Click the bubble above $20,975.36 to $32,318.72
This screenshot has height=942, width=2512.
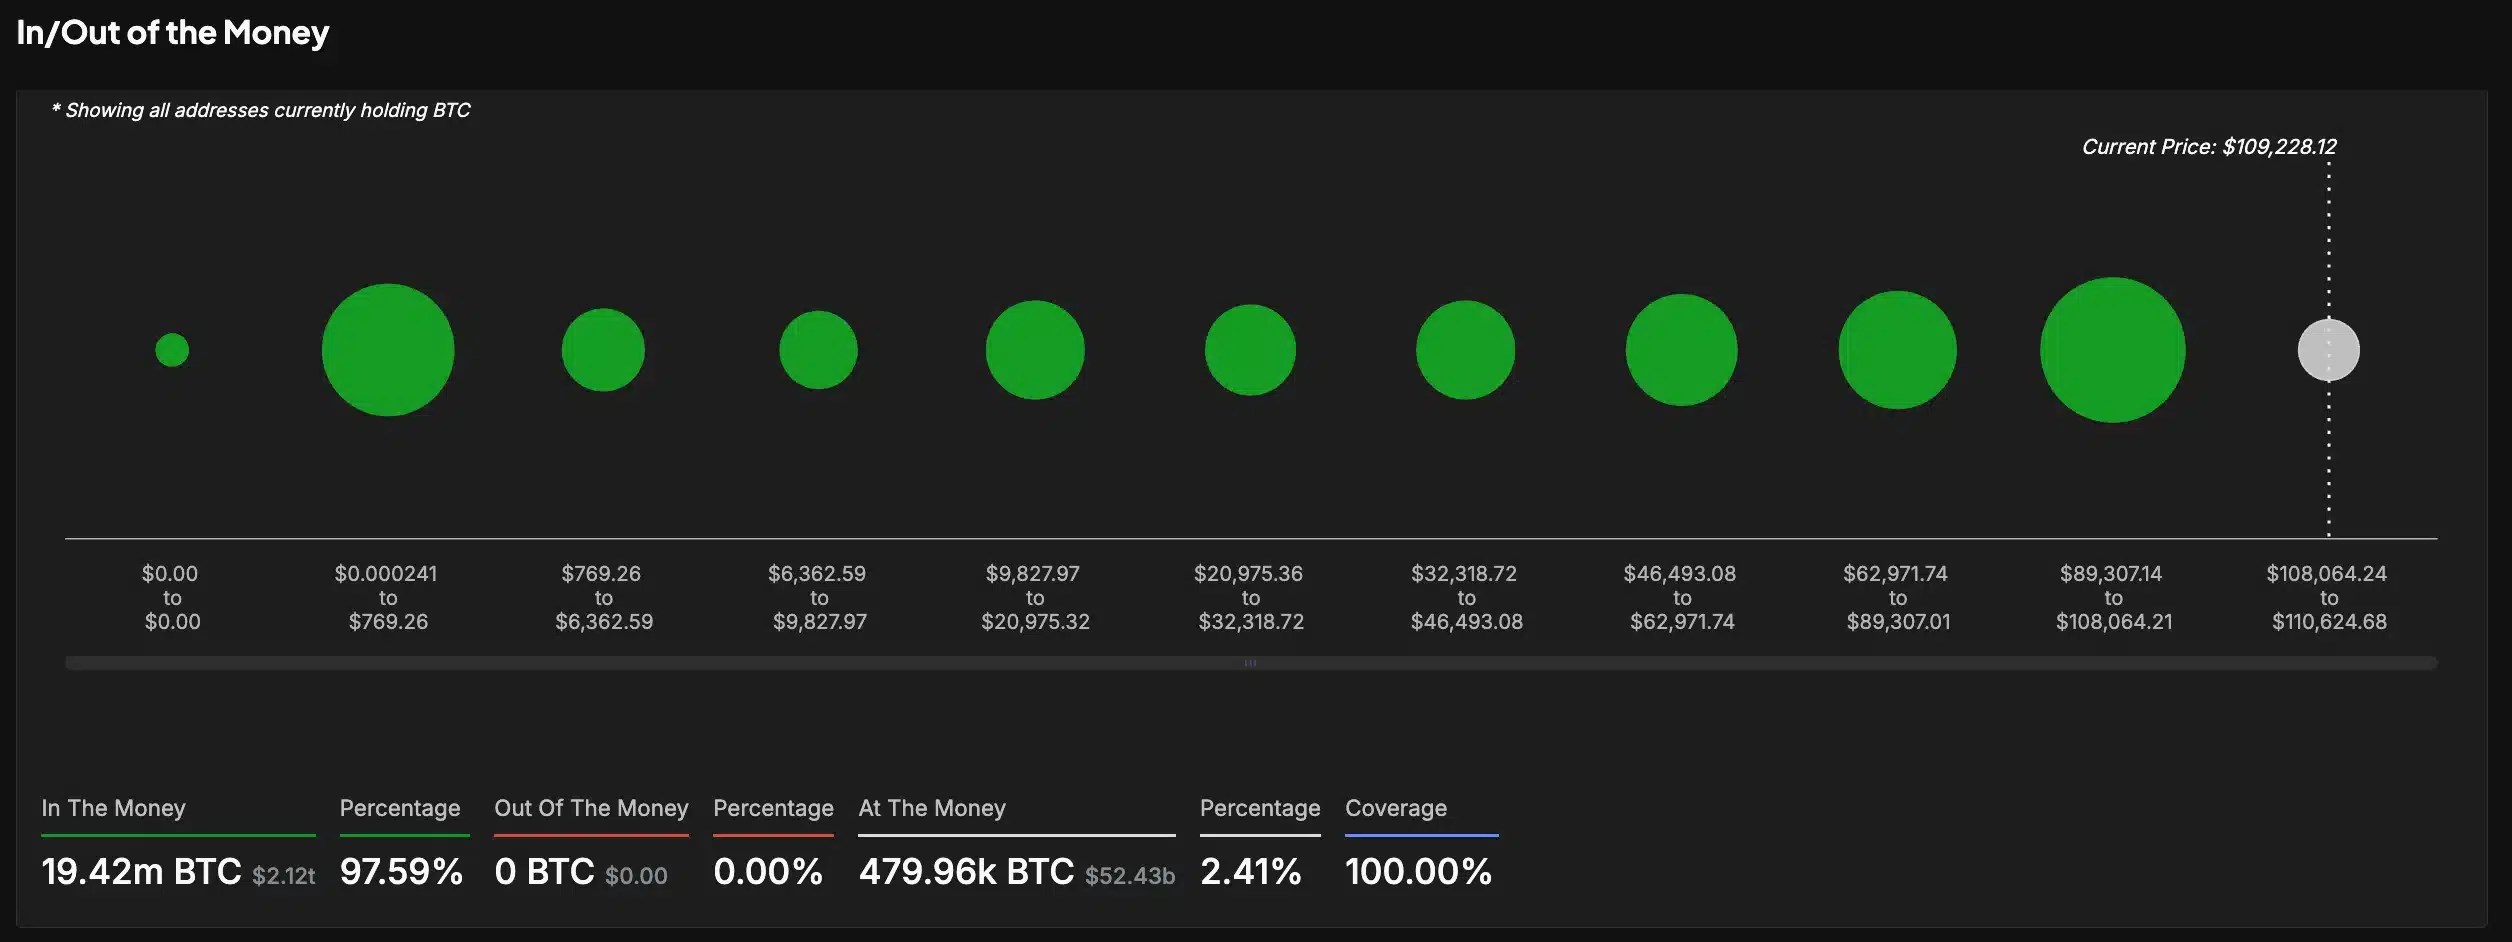1250,349
